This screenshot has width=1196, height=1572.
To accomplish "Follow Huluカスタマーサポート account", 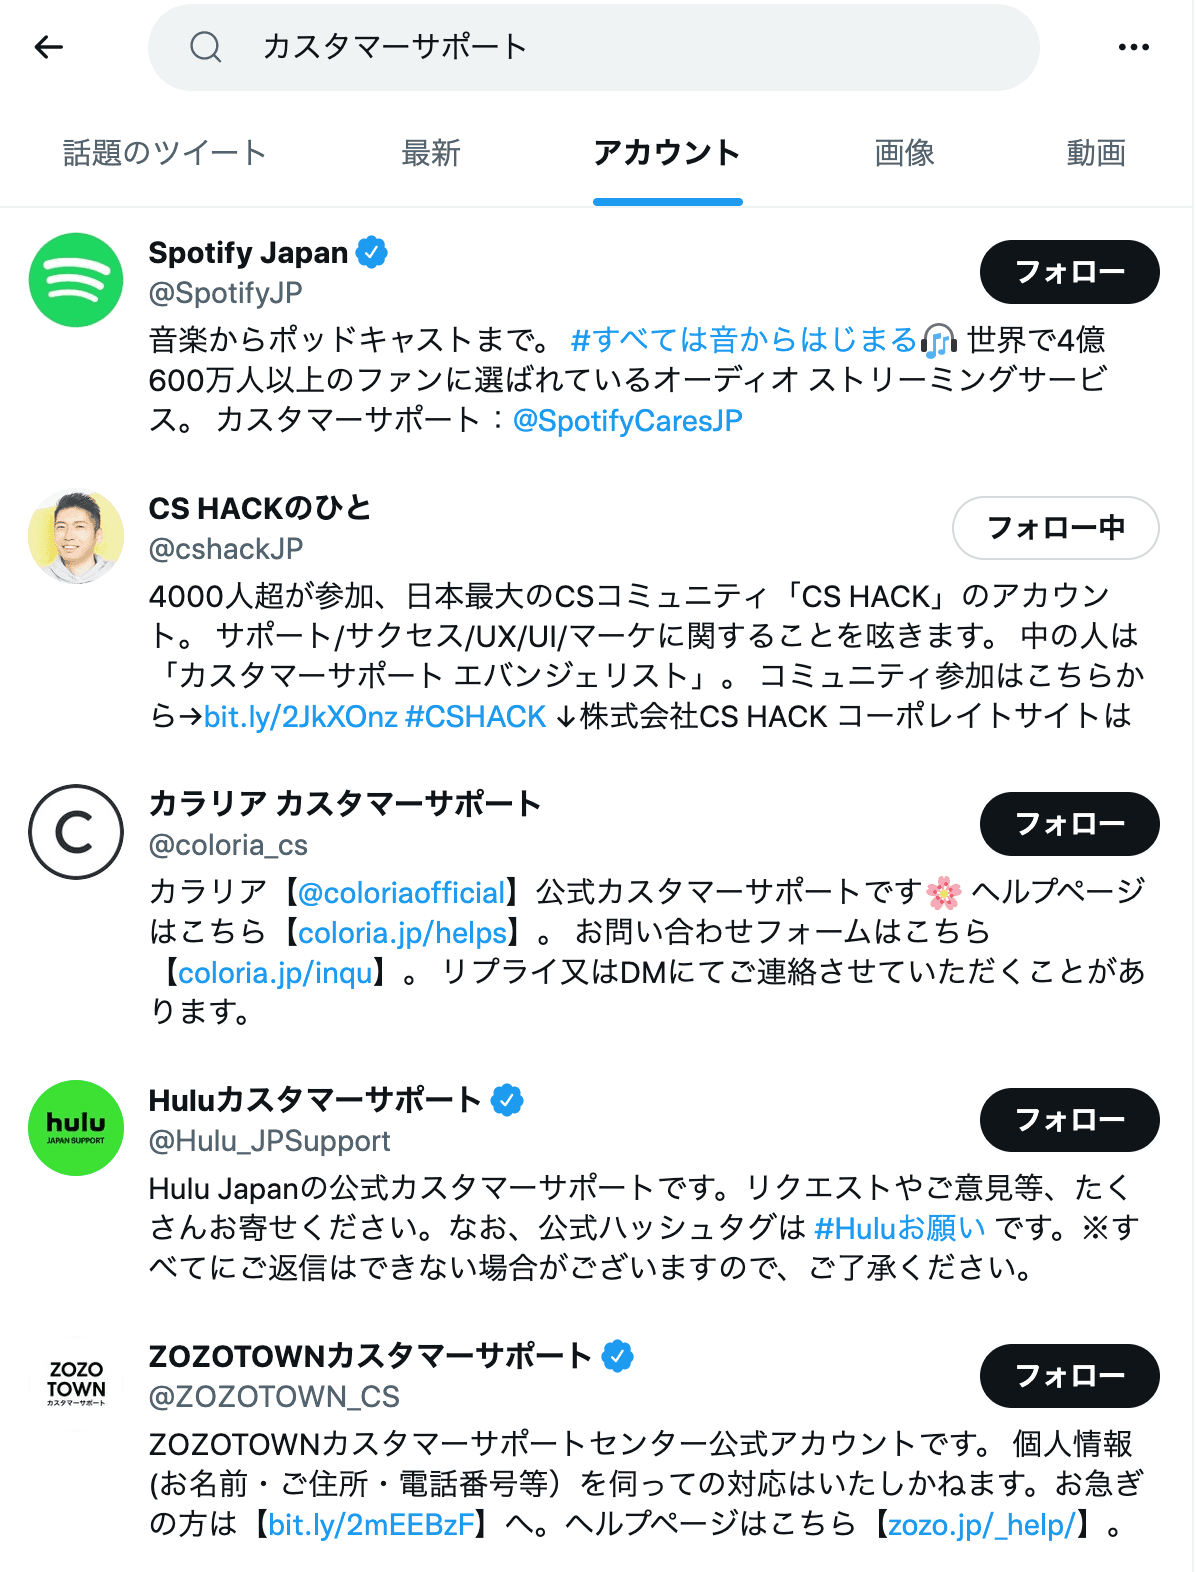I will 1069,1120.
